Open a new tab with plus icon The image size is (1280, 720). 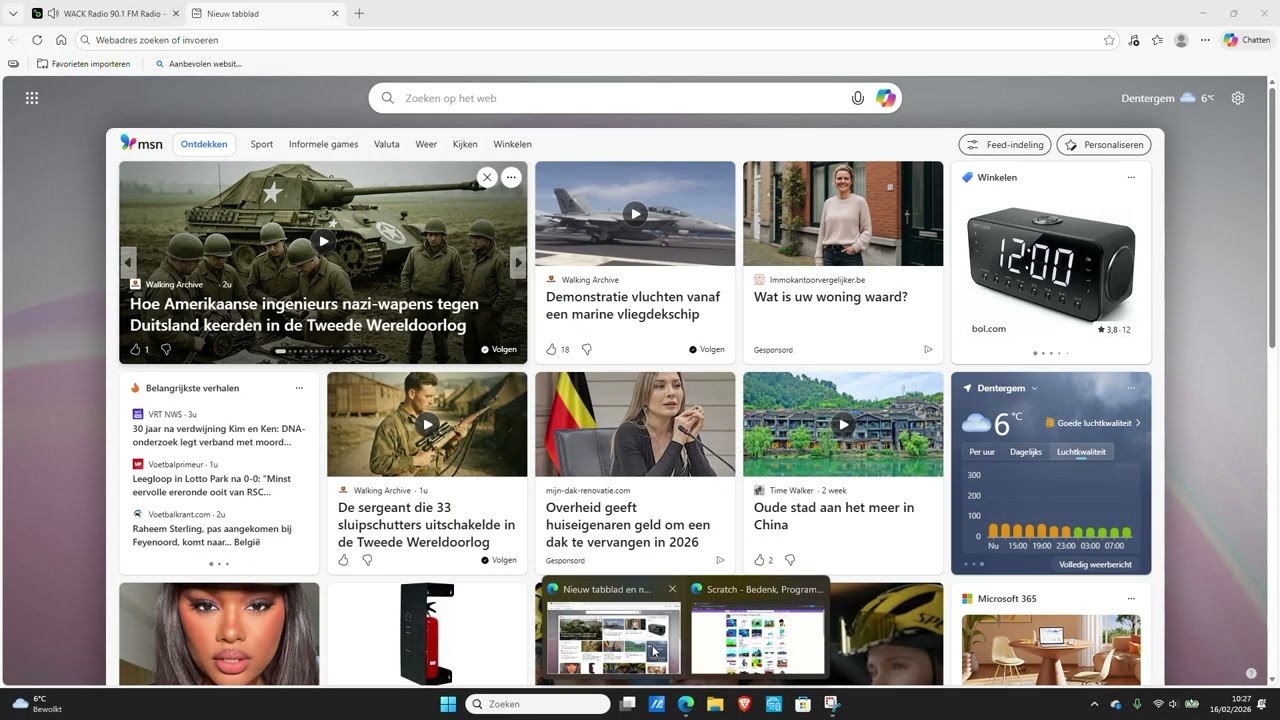click(x=359, y=14)
